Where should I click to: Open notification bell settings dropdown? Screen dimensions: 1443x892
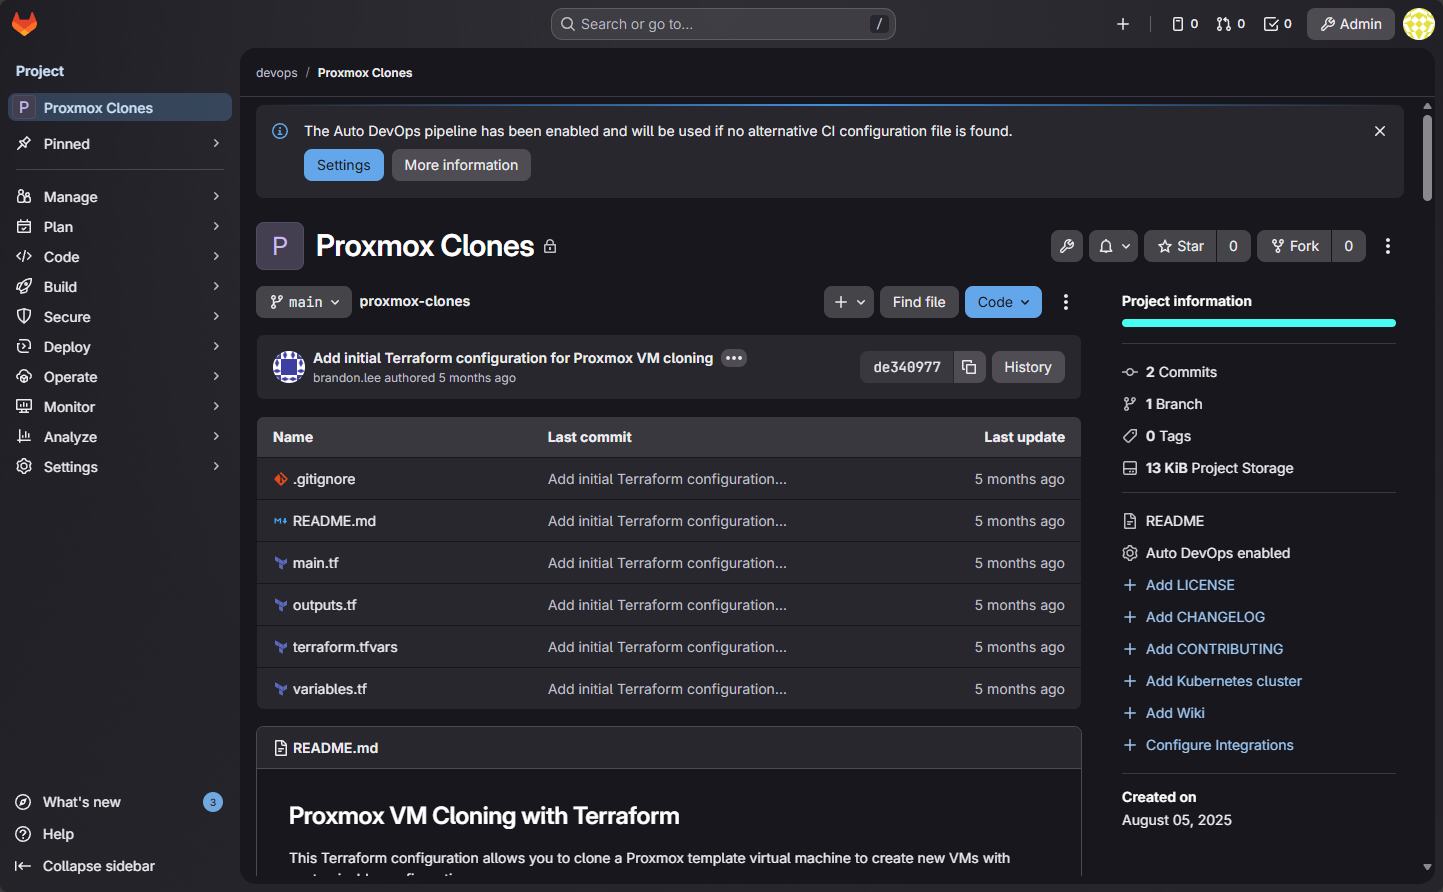click(1113, 246)
